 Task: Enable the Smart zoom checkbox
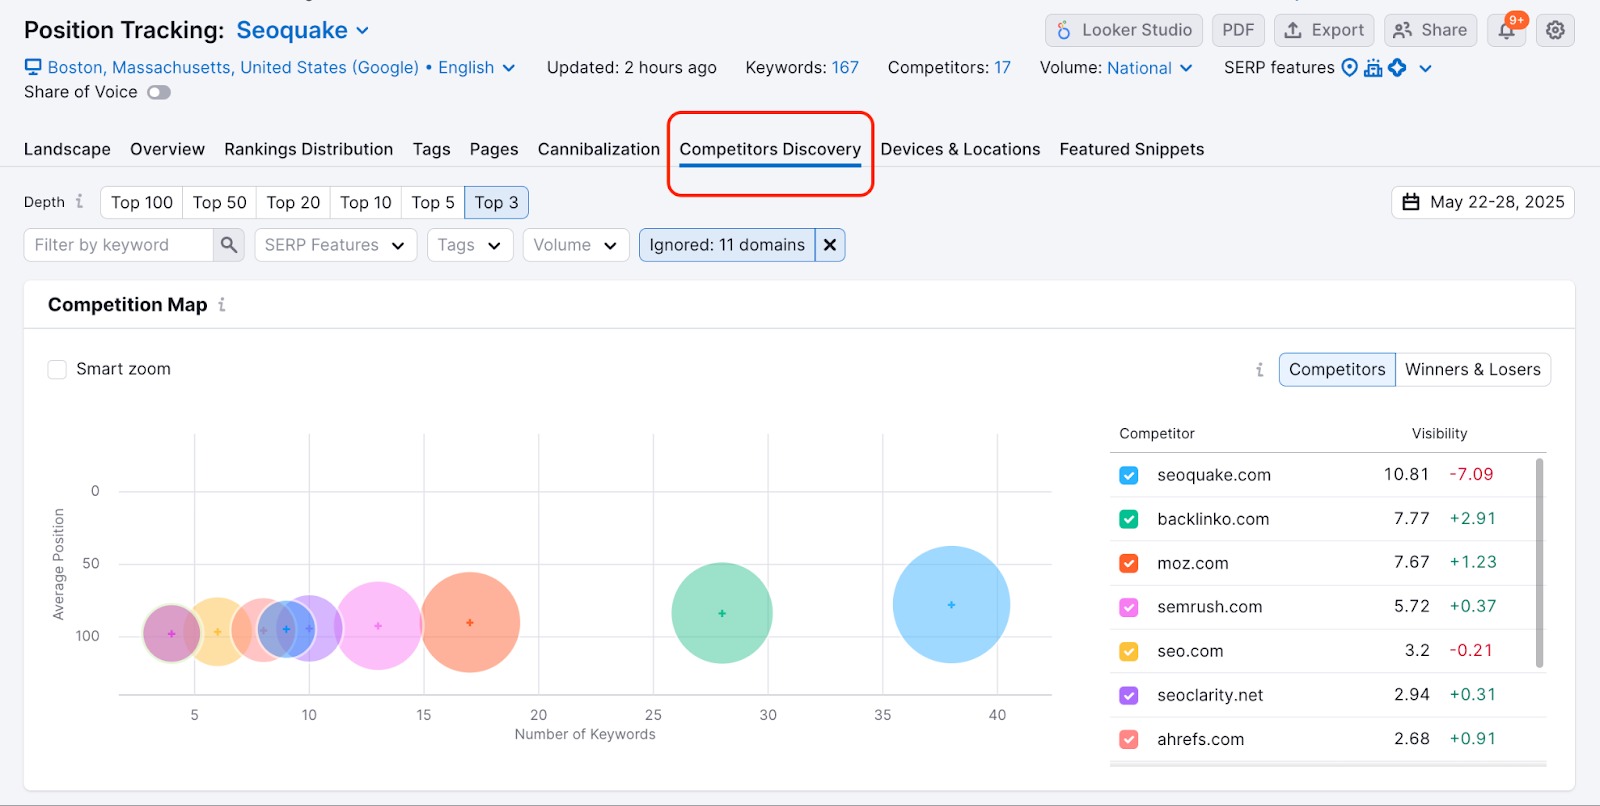[58, 369]
